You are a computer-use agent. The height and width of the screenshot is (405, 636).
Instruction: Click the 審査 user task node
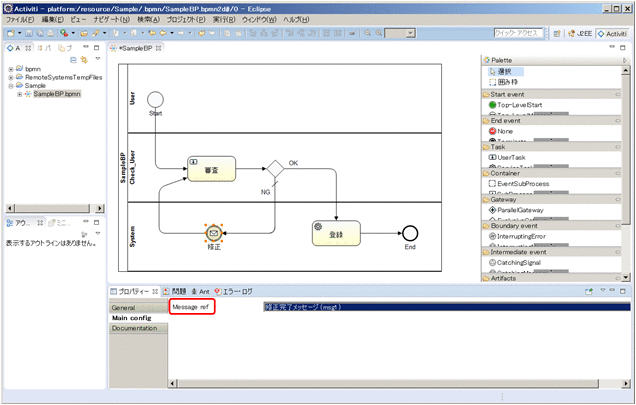tap(211, 171)
